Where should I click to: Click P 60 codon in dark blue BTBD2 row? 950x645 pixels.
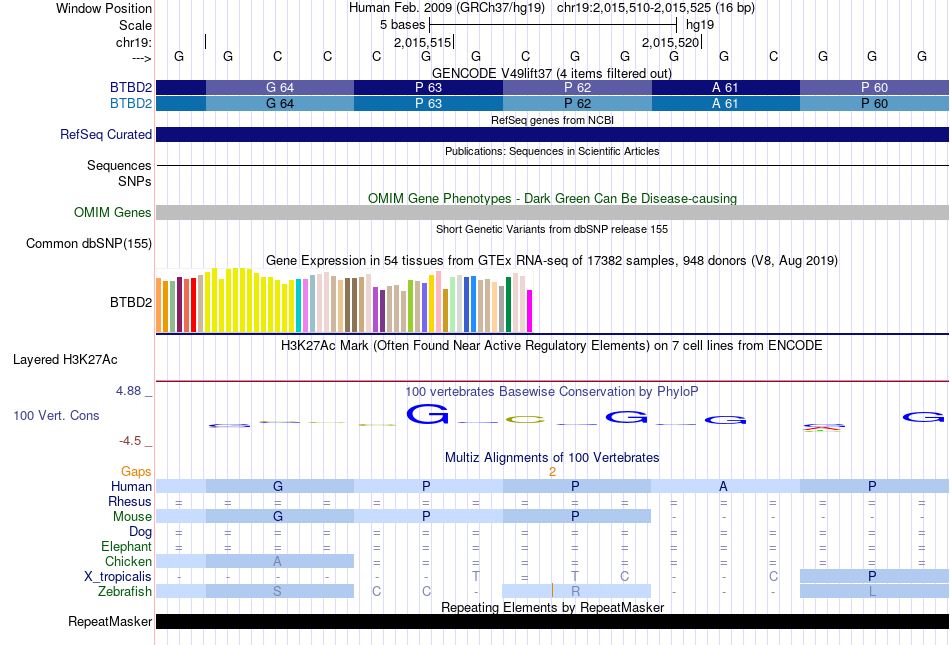(874, 88)
